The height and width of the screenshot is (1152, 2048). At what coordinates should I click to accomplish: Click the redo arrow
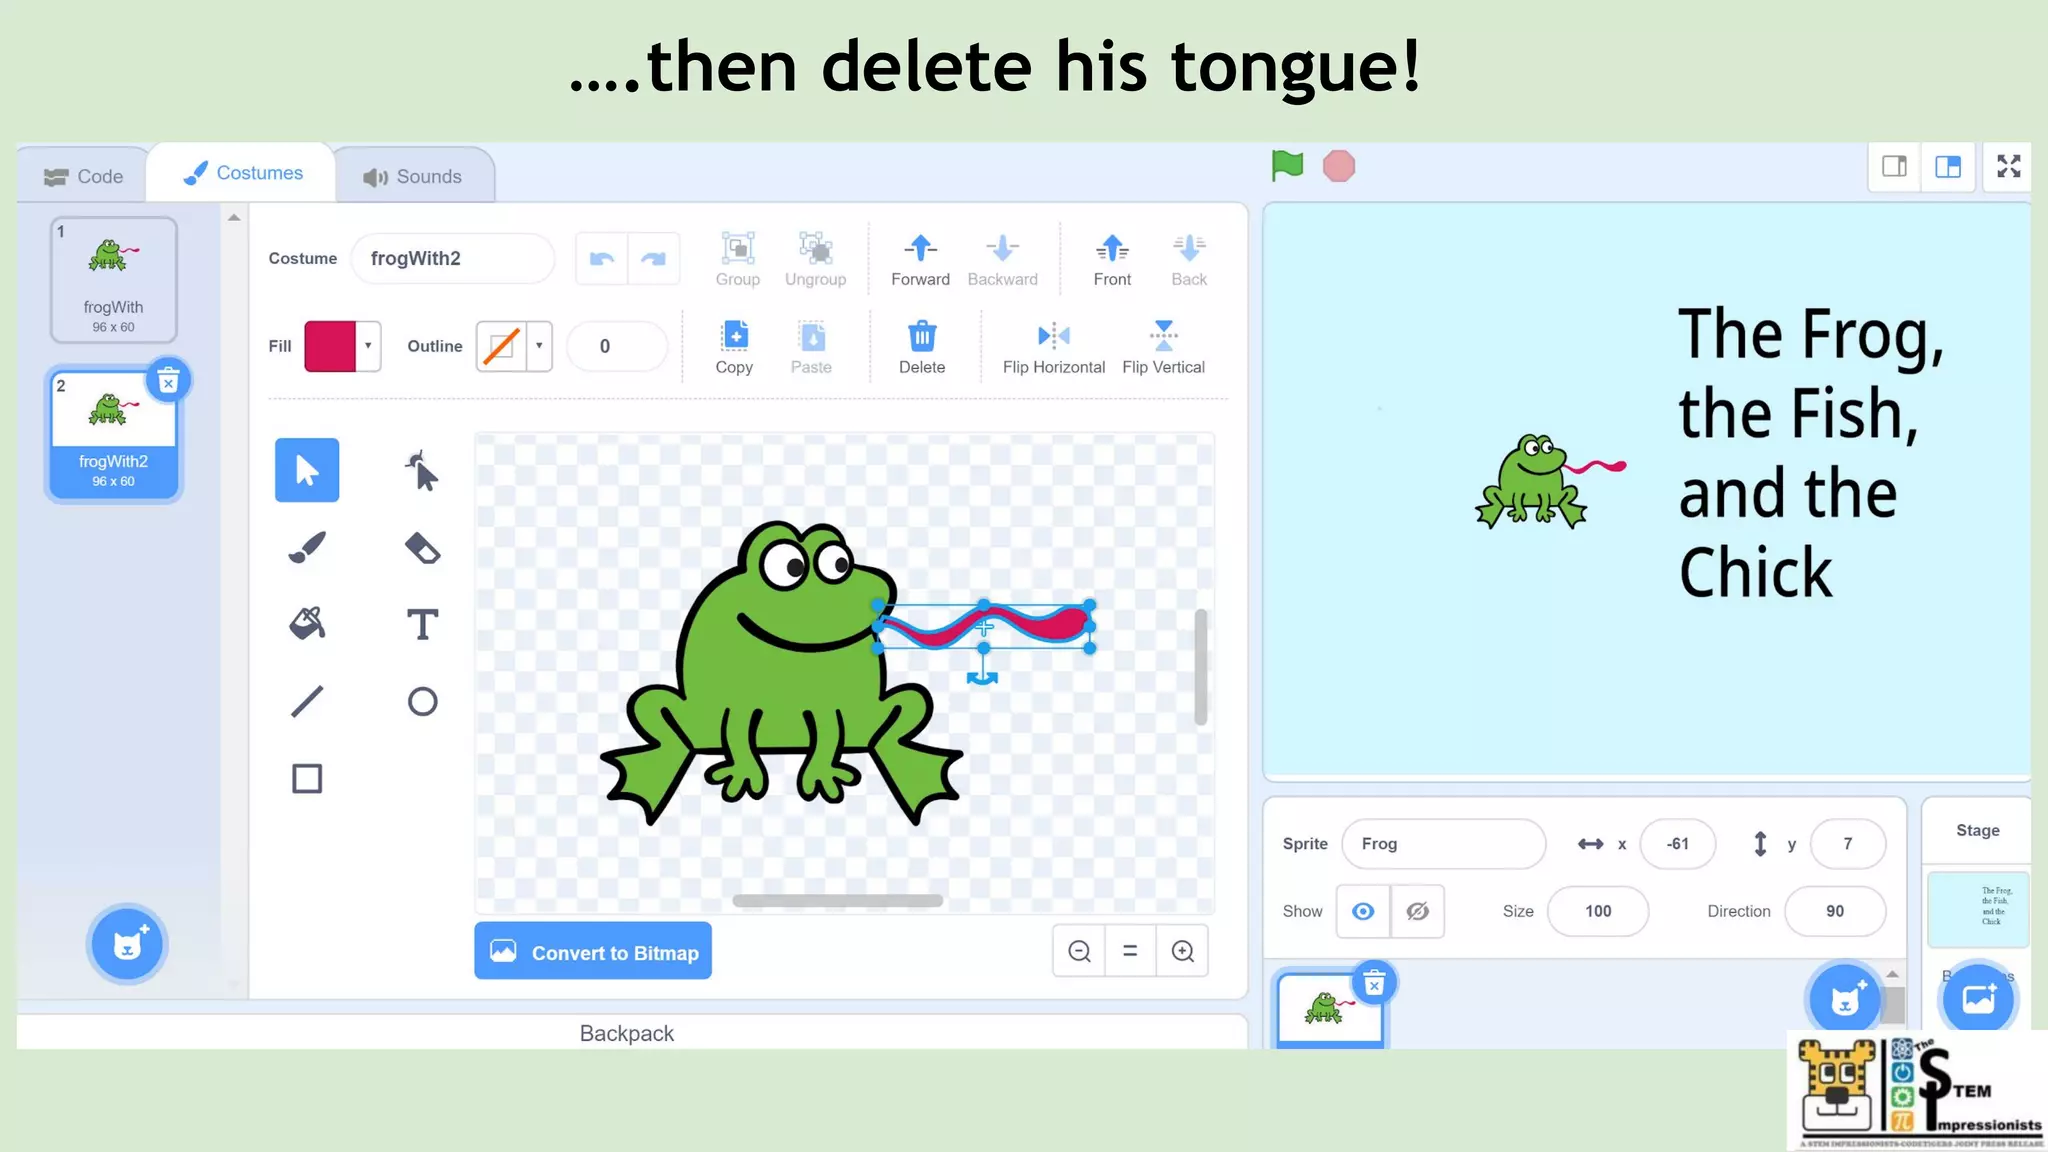click(x=654, y=259)
